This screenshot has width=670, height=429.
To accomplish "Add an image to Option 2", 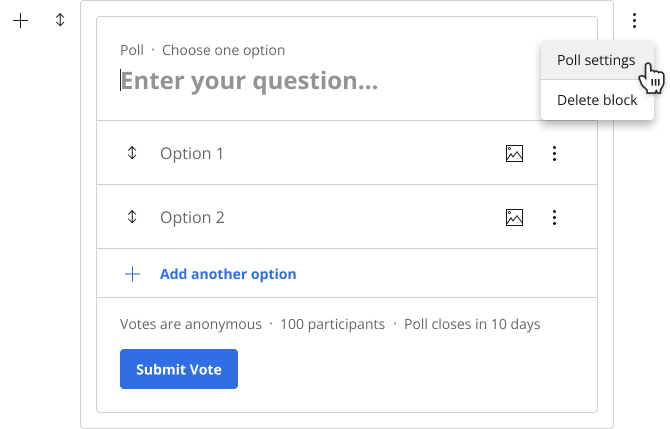I will [x=514, y=217].
